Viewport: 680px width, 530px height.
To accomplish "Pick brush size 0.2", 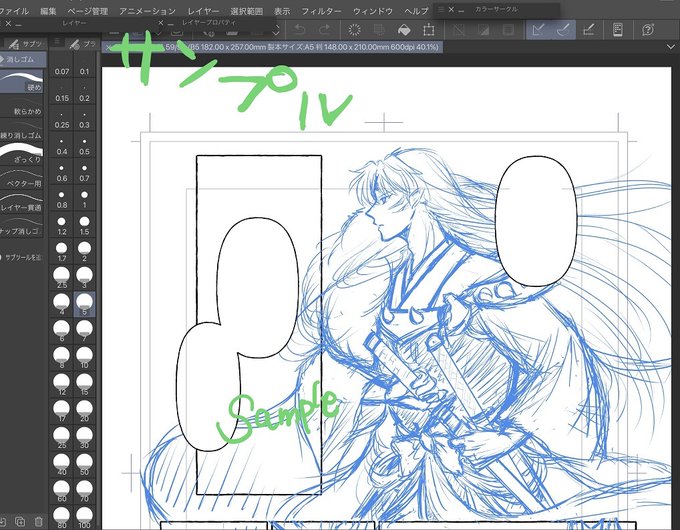I will click(85, 93).
